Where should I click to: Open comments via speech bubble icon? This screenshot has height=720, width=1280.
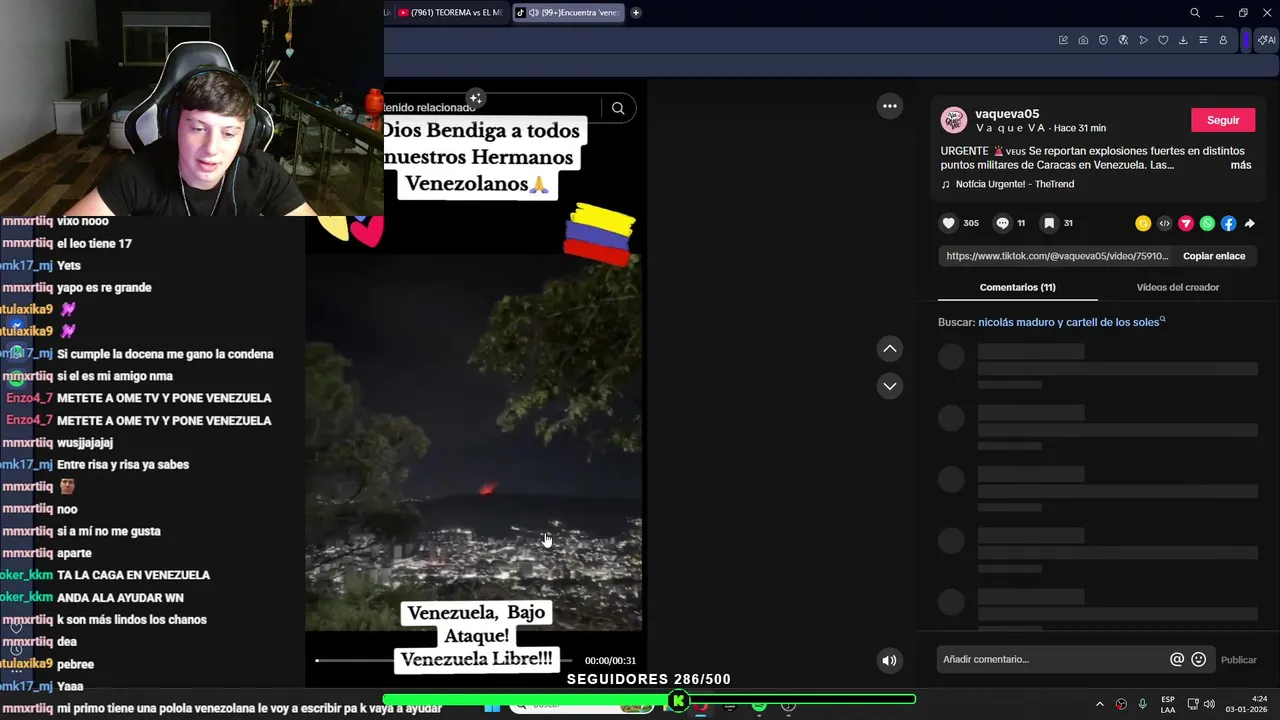coord(1002,223)
